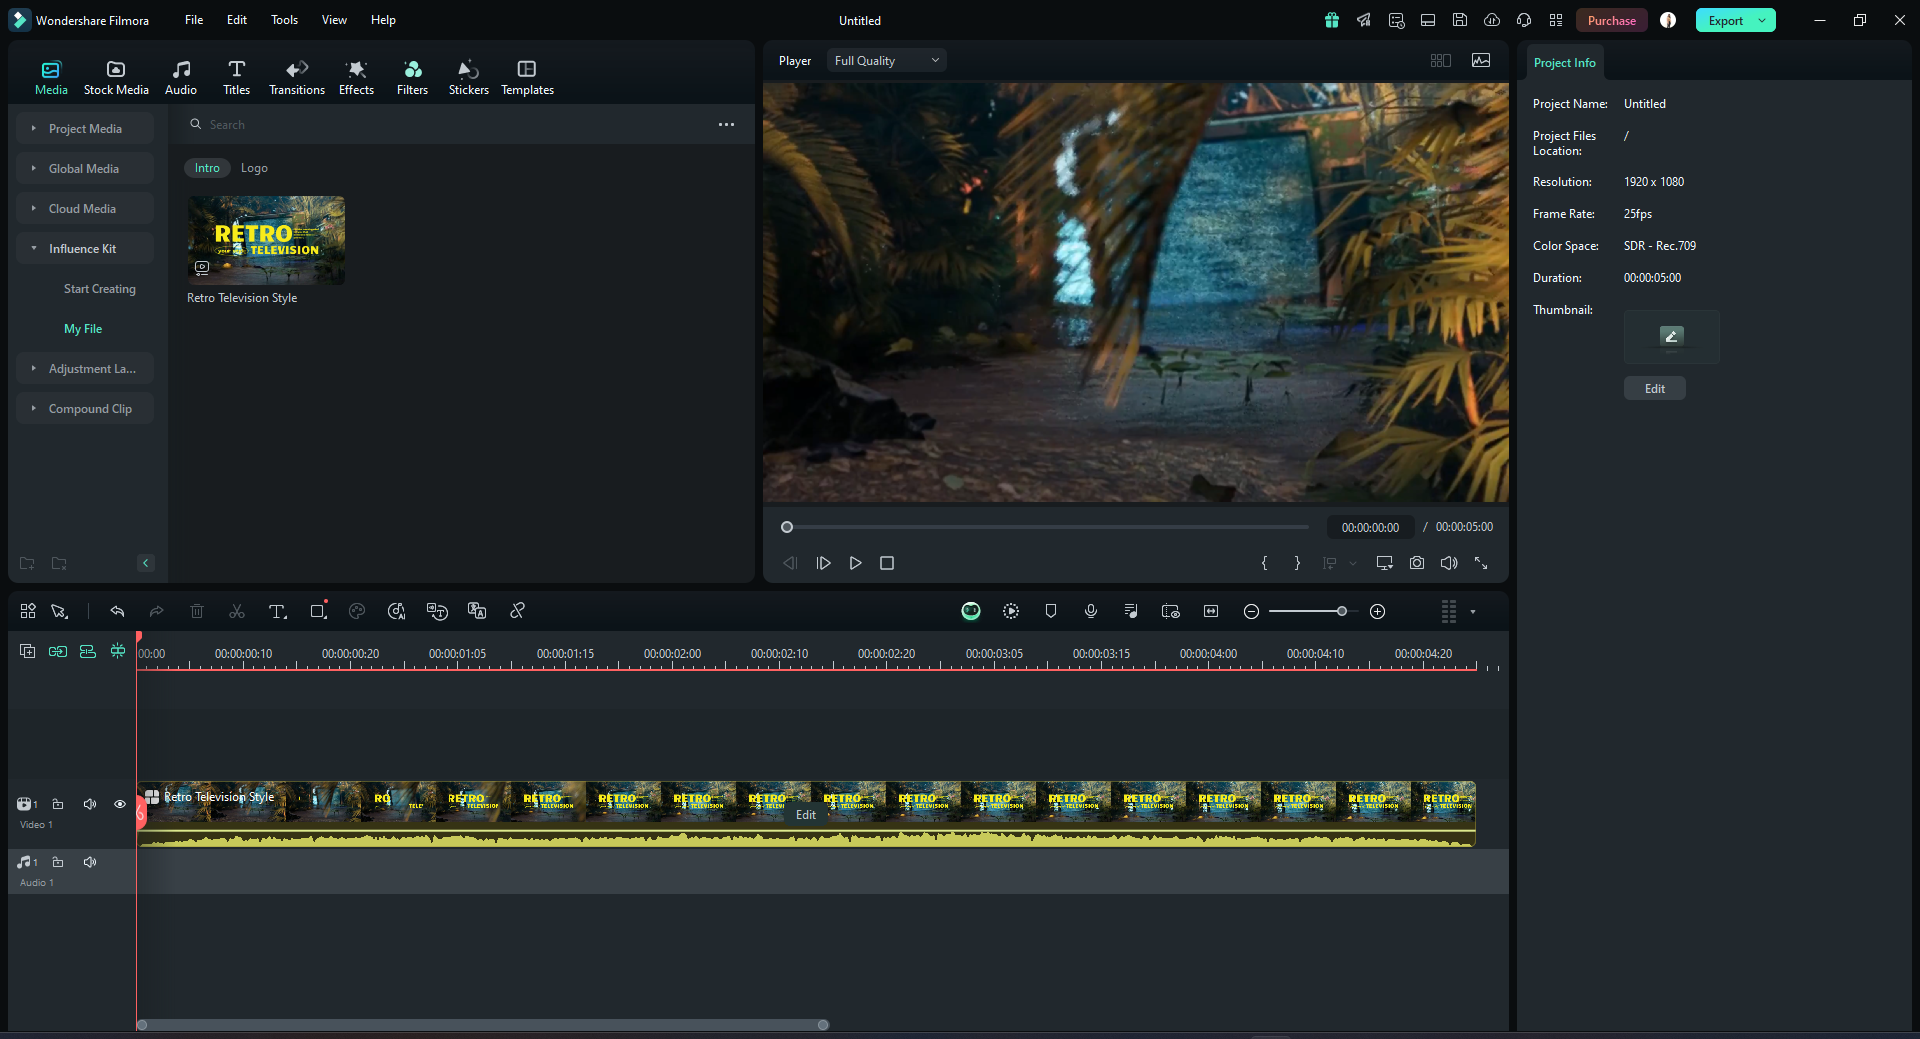1920x1039 pixels.
Task: Mute the Audio 1 track
Action: coord(90,862)
